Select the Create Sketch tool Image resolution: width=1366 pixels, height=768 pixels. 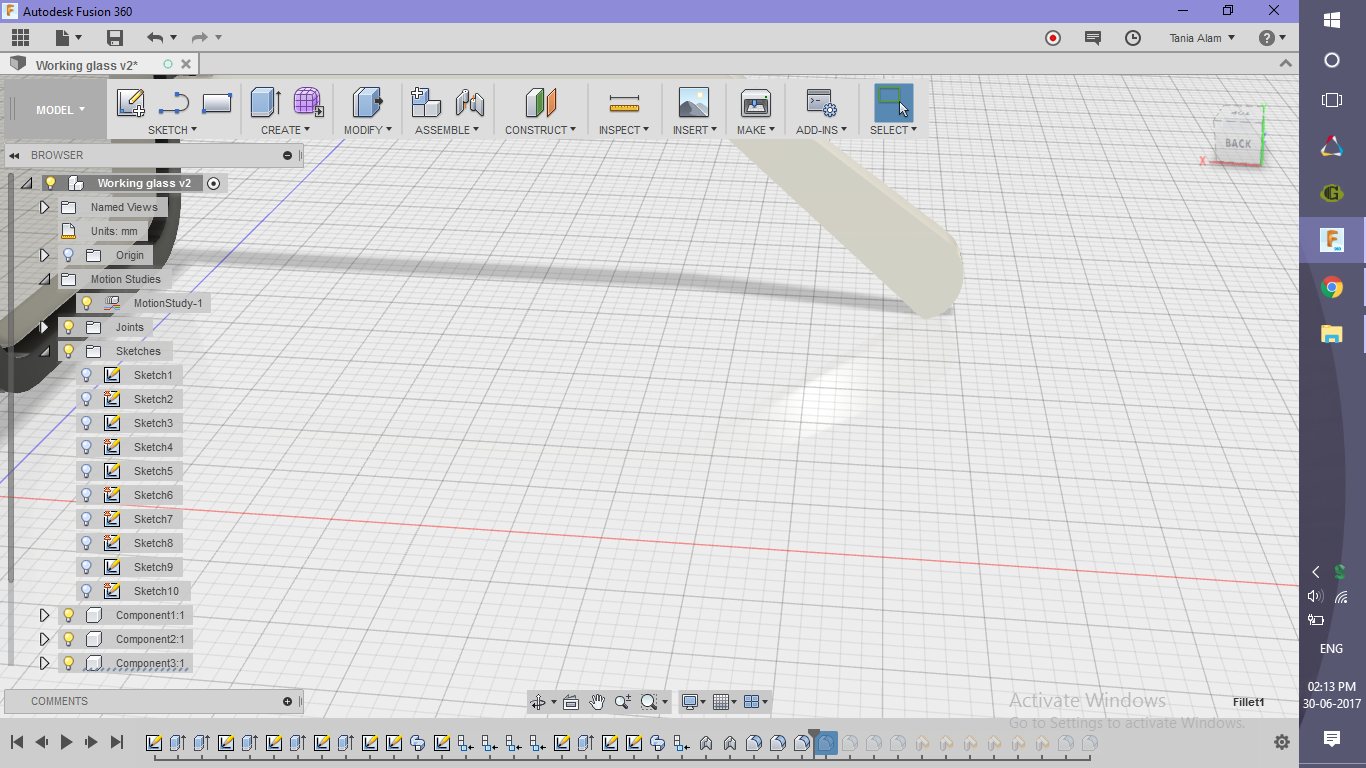coord(131,103)
